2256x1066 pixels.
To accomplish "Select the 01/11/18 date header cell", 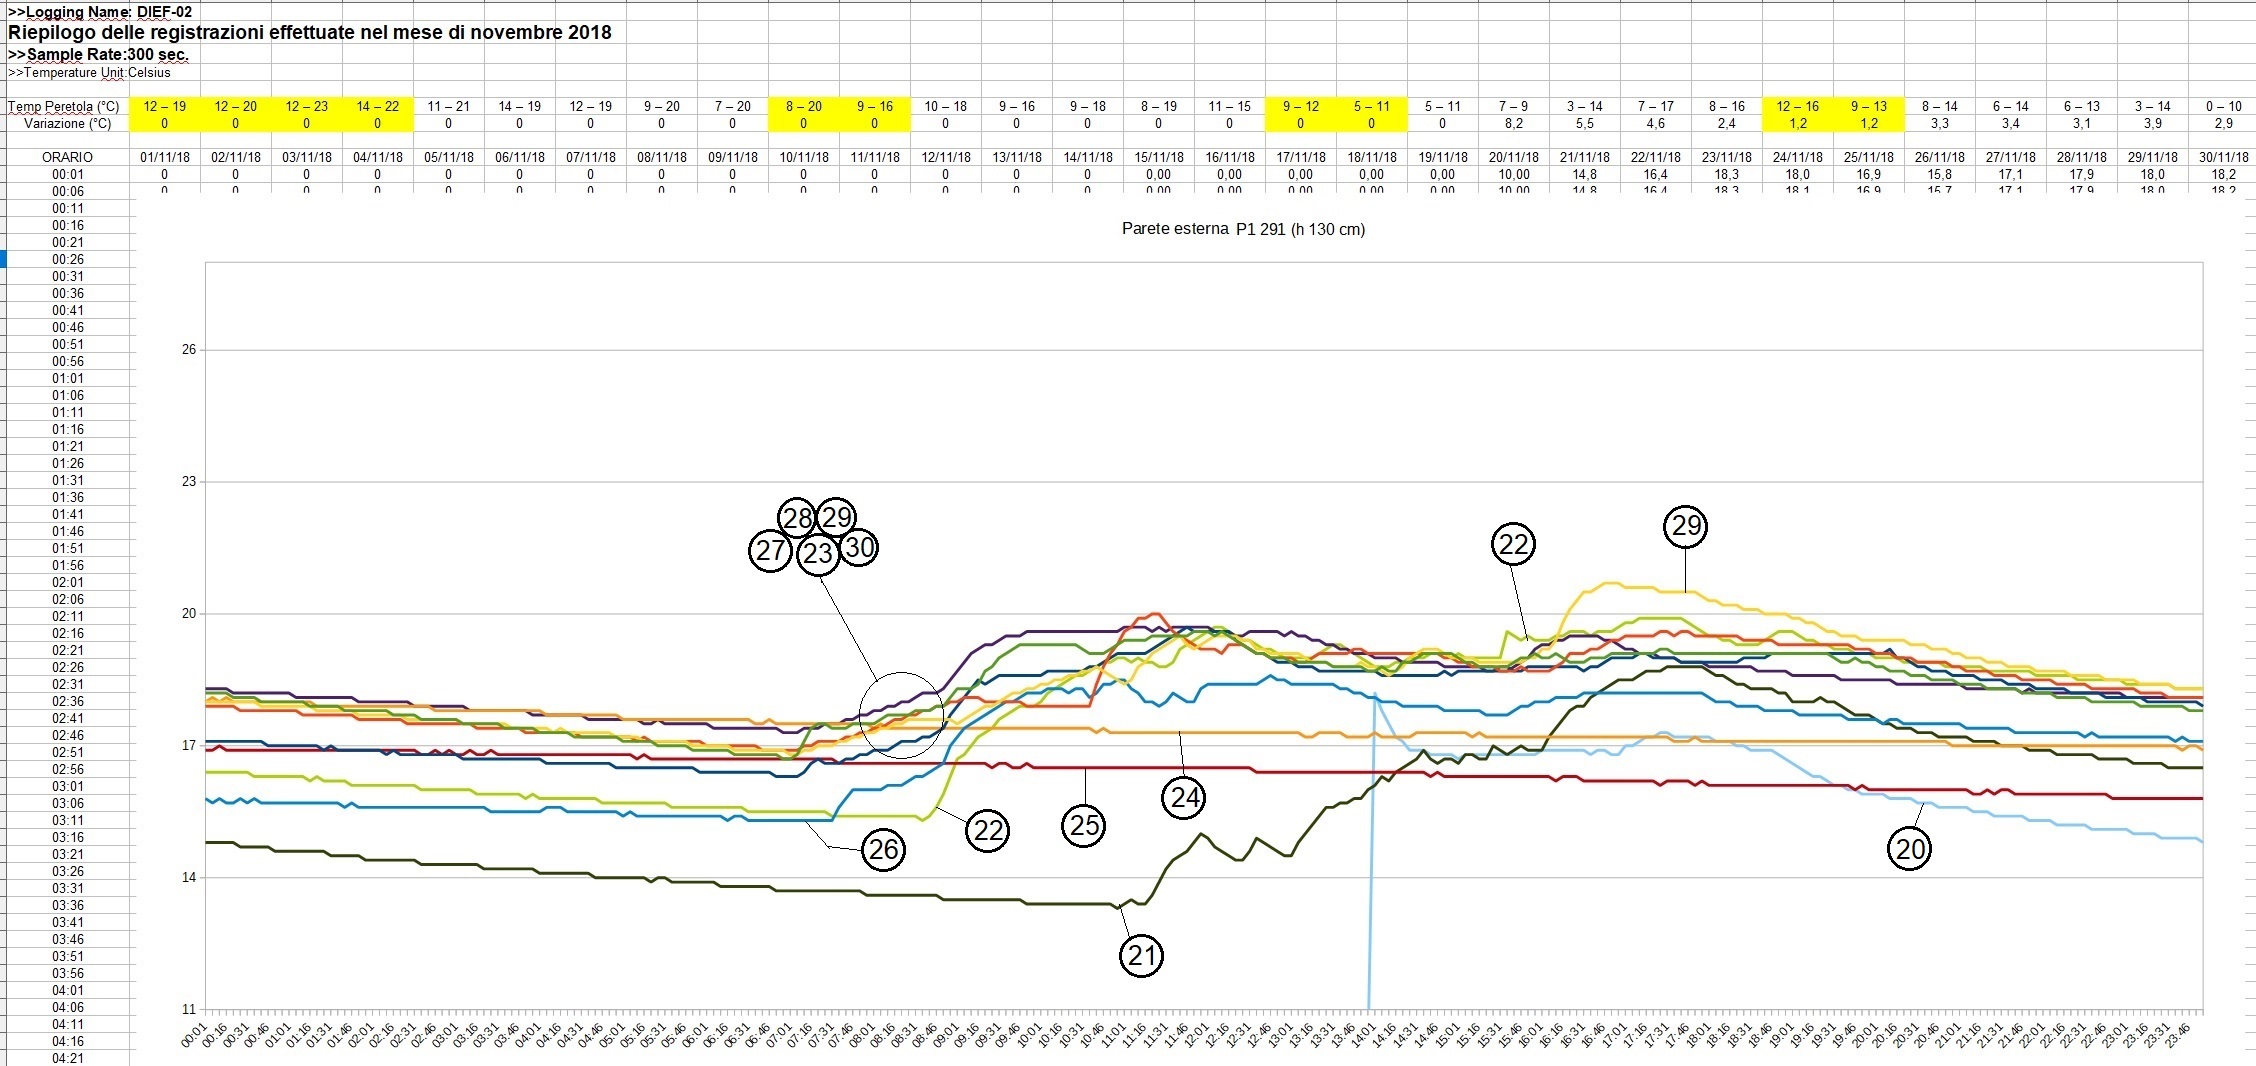I will pyautogui.click(x=165, y=158).
